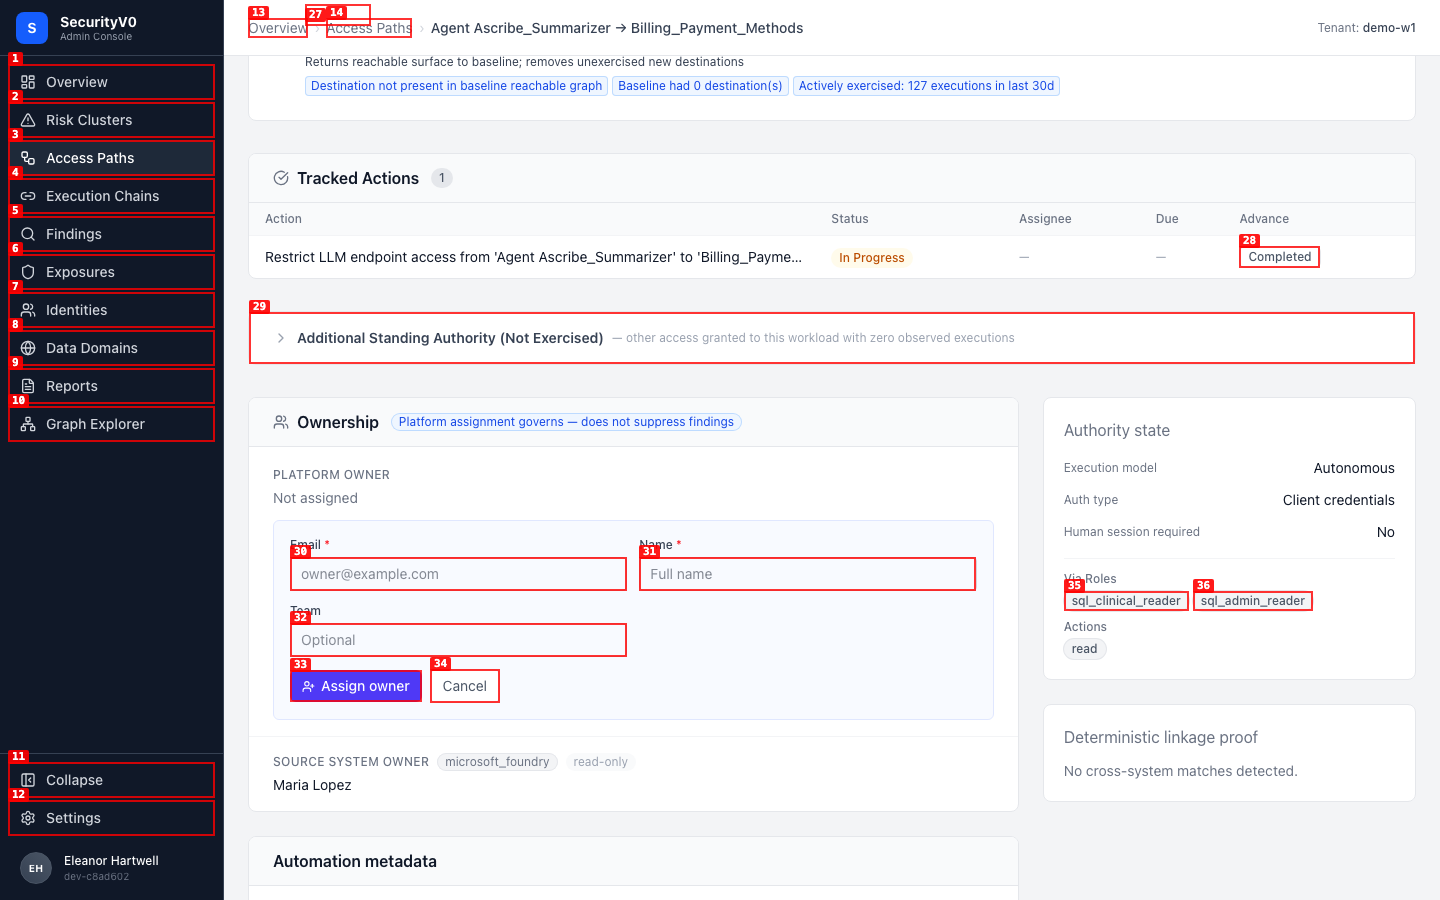Focus the optional Team input field
Screen dimensions: 1440x900
tap(459, 640)
